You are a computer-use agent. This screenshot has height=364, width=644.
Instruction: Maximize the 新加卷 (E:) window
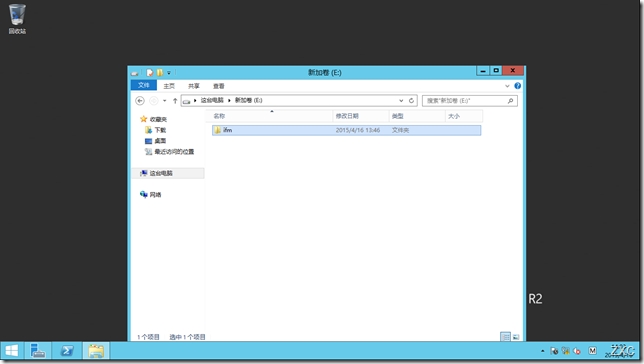click(496, 71)
